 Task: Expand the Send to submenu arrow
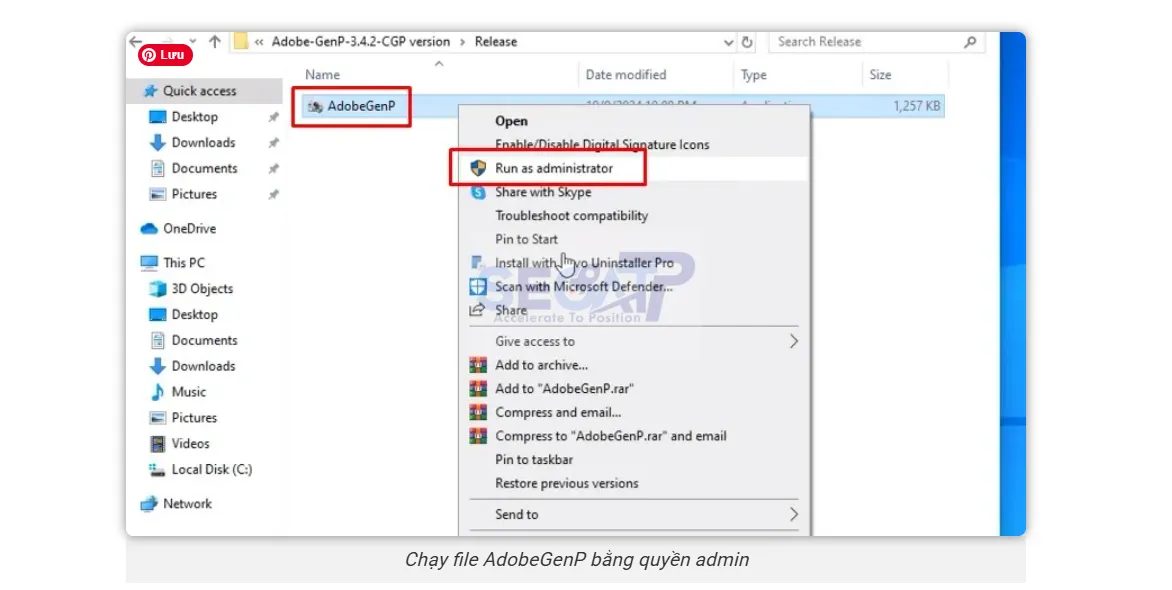pyautogui.click(x=793, y=514)
